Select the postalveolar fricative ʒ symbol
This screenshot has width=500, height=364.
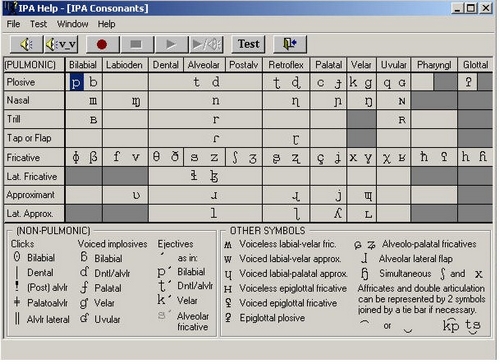click(253, 159)
